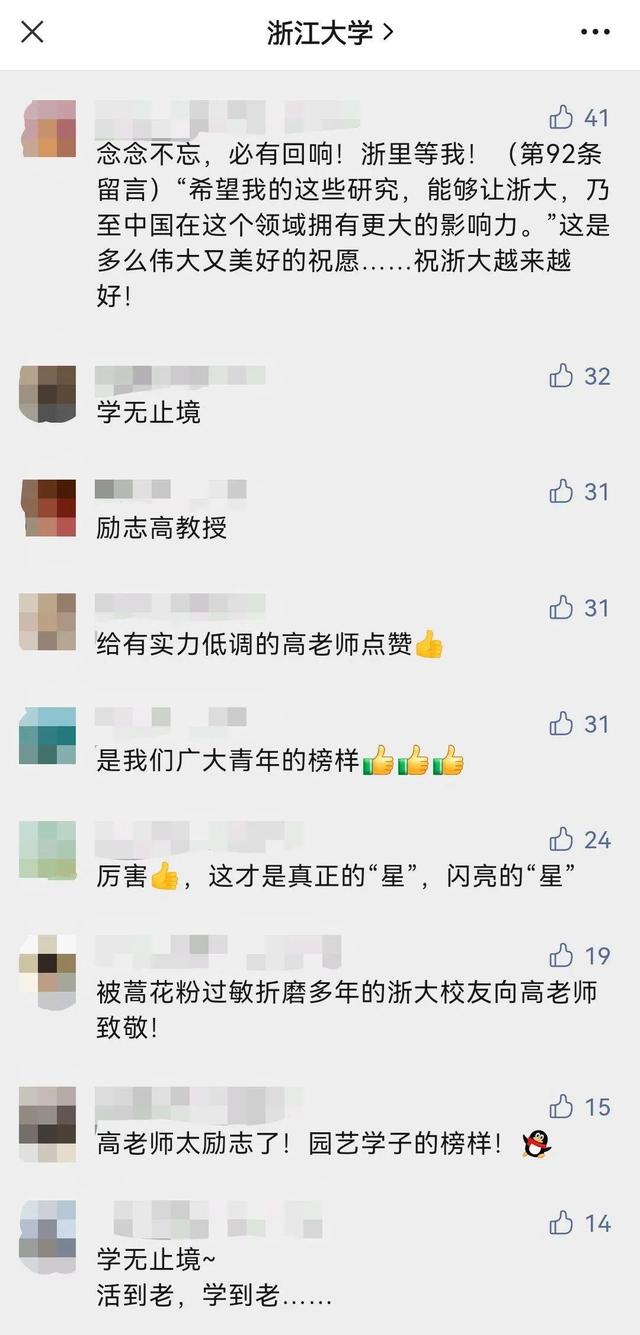640x1335 pixels.
Task: Like the comment with 41 likes
Action: (562, 117)
